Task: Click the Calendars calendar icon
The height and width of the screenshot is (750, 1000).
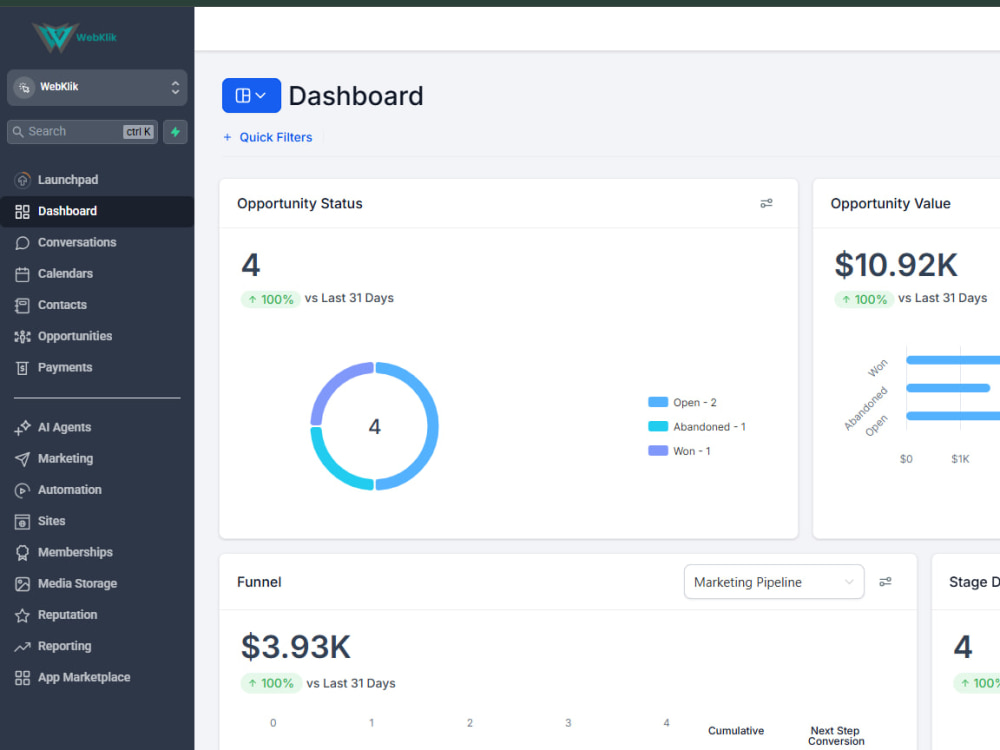Action: point(22,274)
